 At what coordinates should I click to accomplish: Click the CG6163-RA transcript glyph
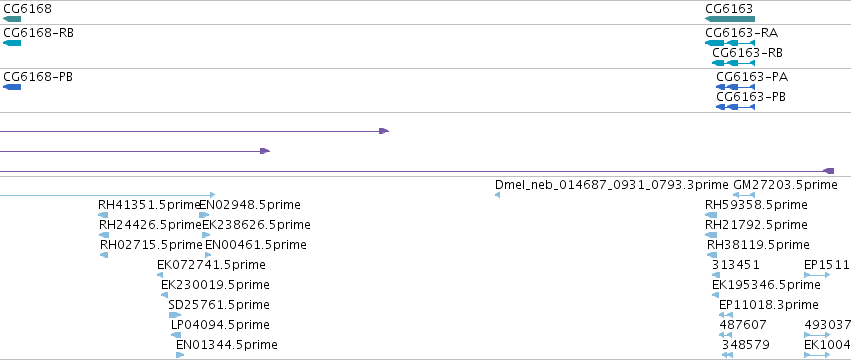pos(729,43)
